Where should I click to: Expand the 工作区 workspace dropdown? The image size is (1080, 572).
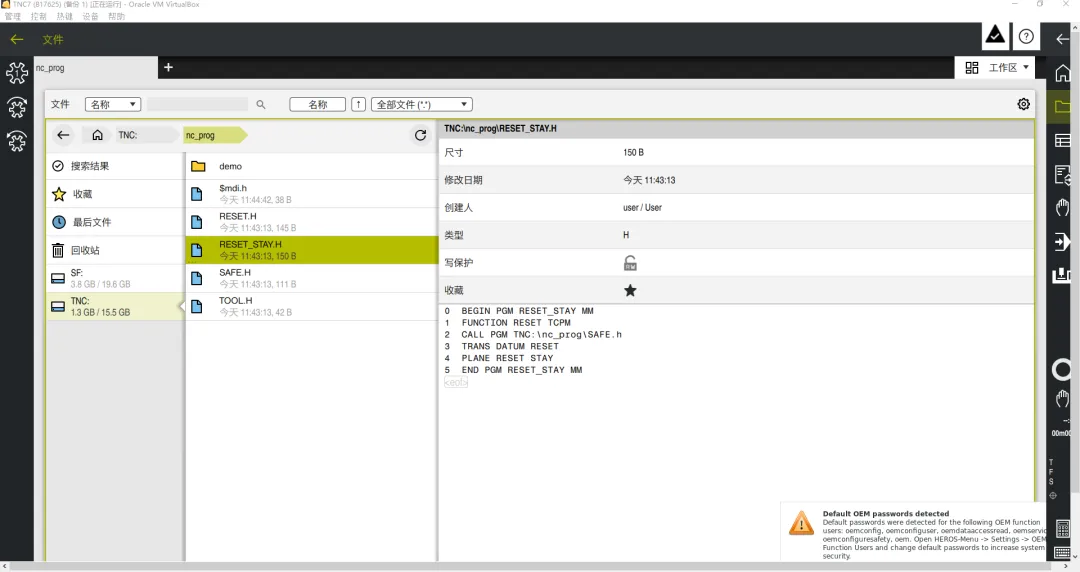click(997, 68)
